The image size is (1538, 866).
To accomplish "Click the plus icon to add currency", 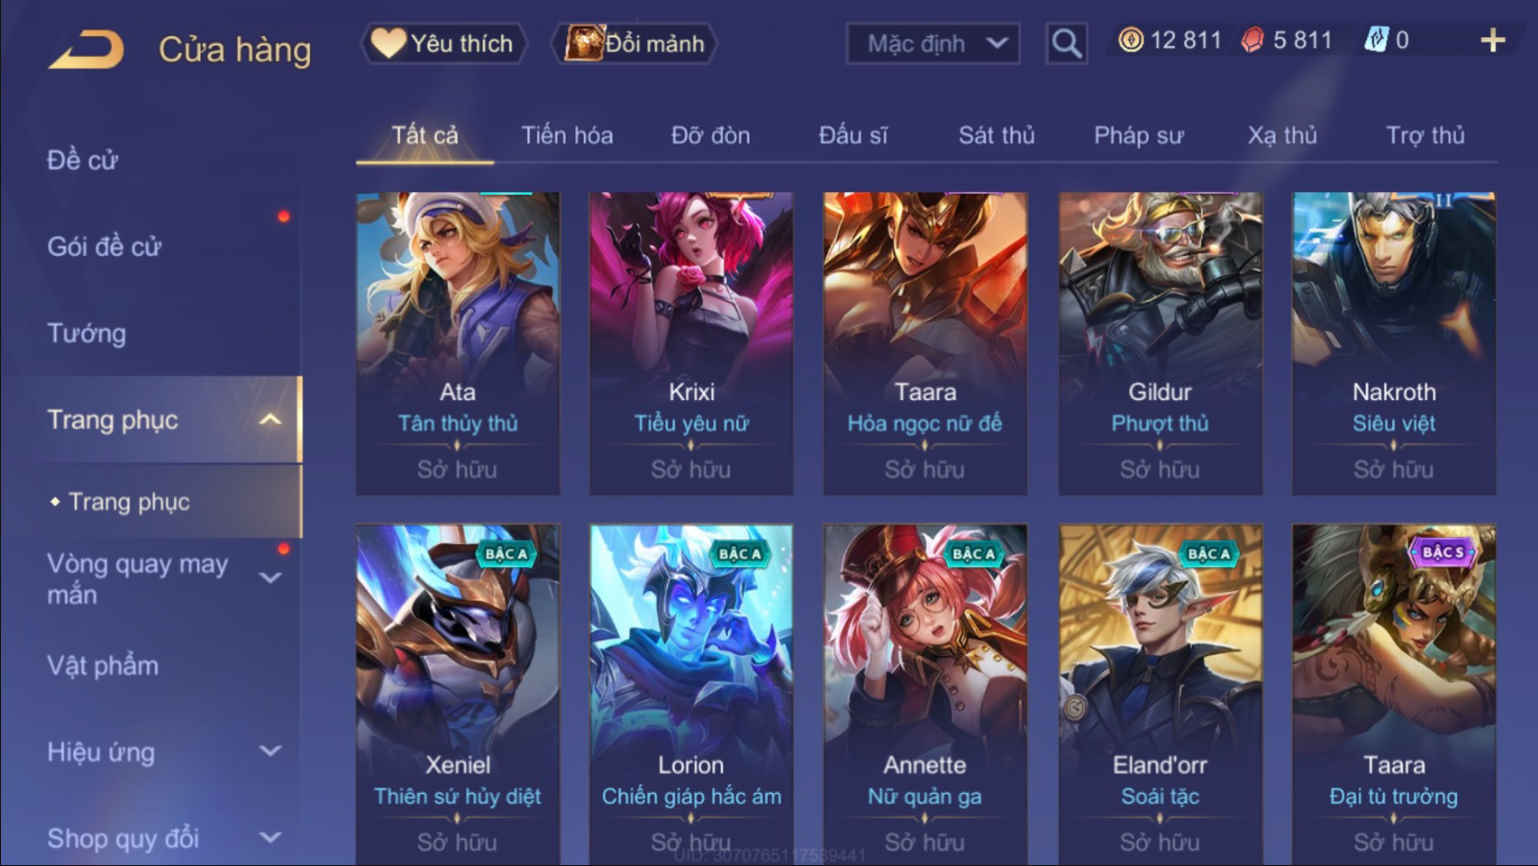I will [x=1492, y=40].
